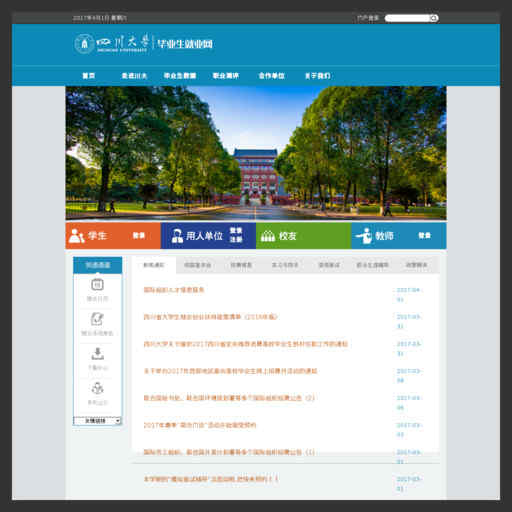The image size is (512, 512).
Task: Switch to the third news tab
Action: coord(241,265)
